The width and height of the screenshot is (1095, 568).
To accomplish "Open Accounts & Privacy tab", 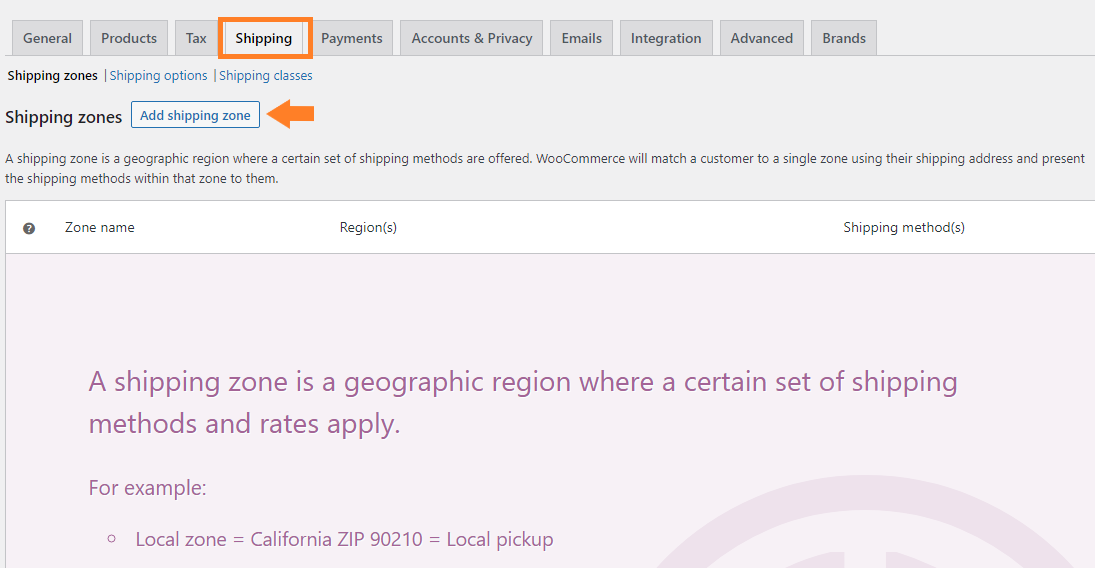I will (x=471, y=38).
